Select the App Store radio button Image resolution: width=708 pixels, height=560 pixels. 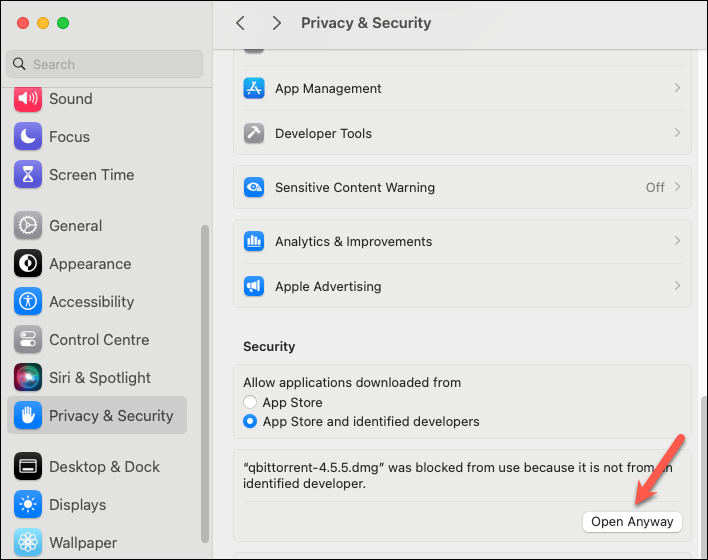tap(250, 402)
